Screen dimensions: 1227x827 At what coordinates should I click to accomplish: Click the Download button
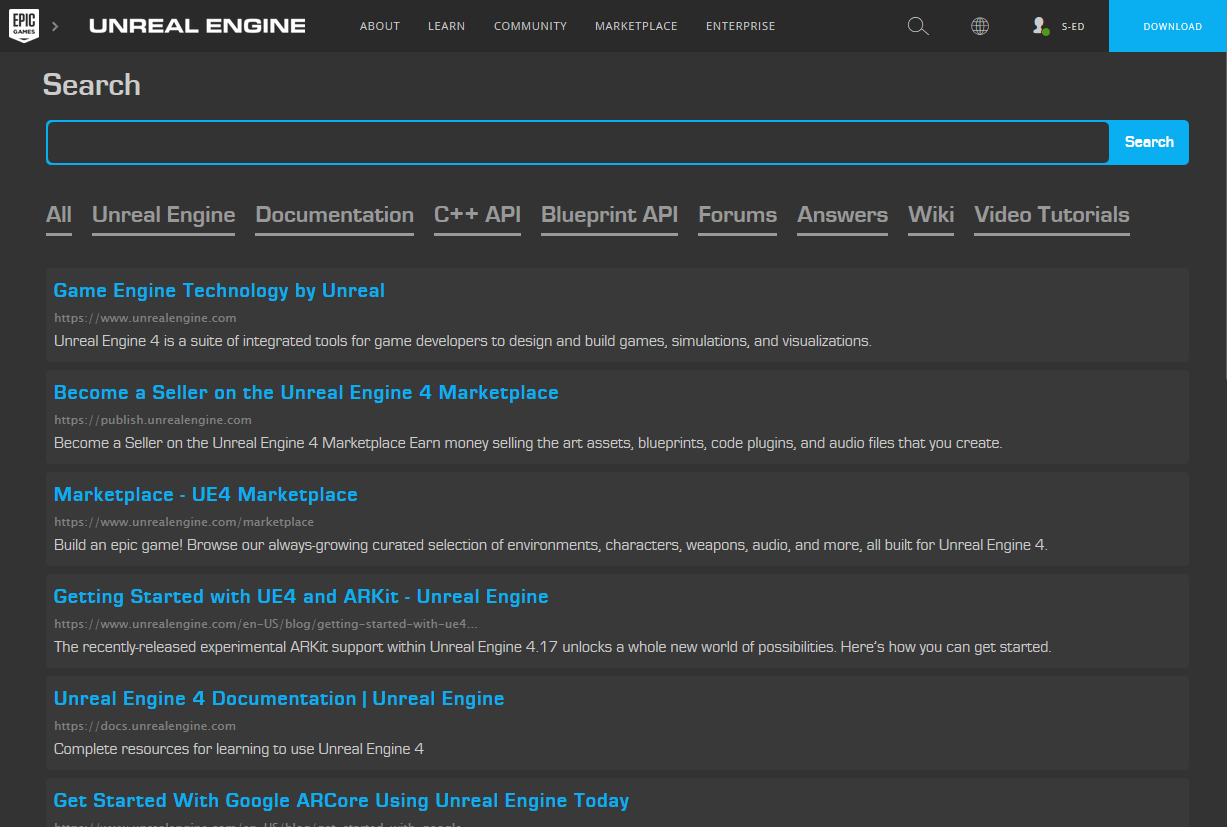(1168, 26)
